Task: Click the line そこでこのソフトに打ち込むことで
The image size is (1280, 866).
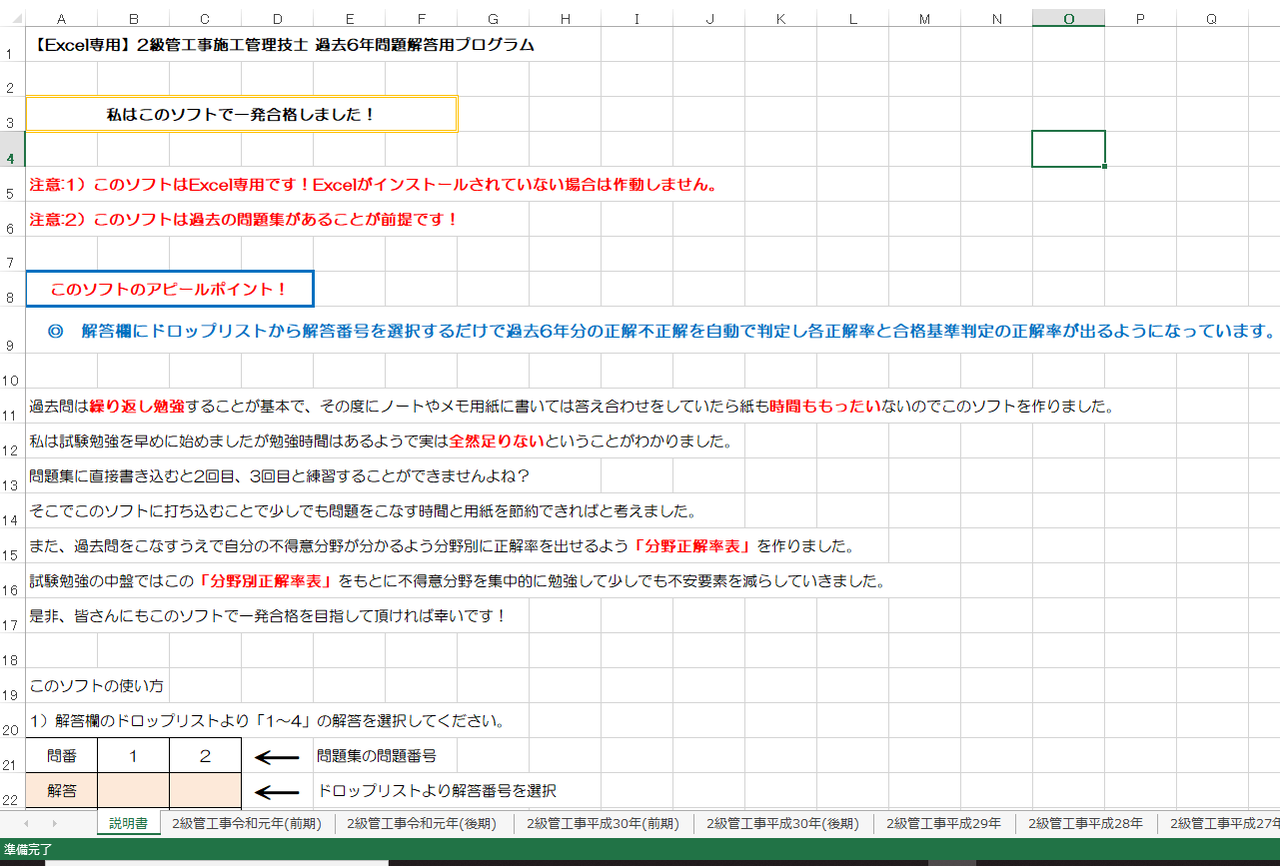Action: coord(362,512)
